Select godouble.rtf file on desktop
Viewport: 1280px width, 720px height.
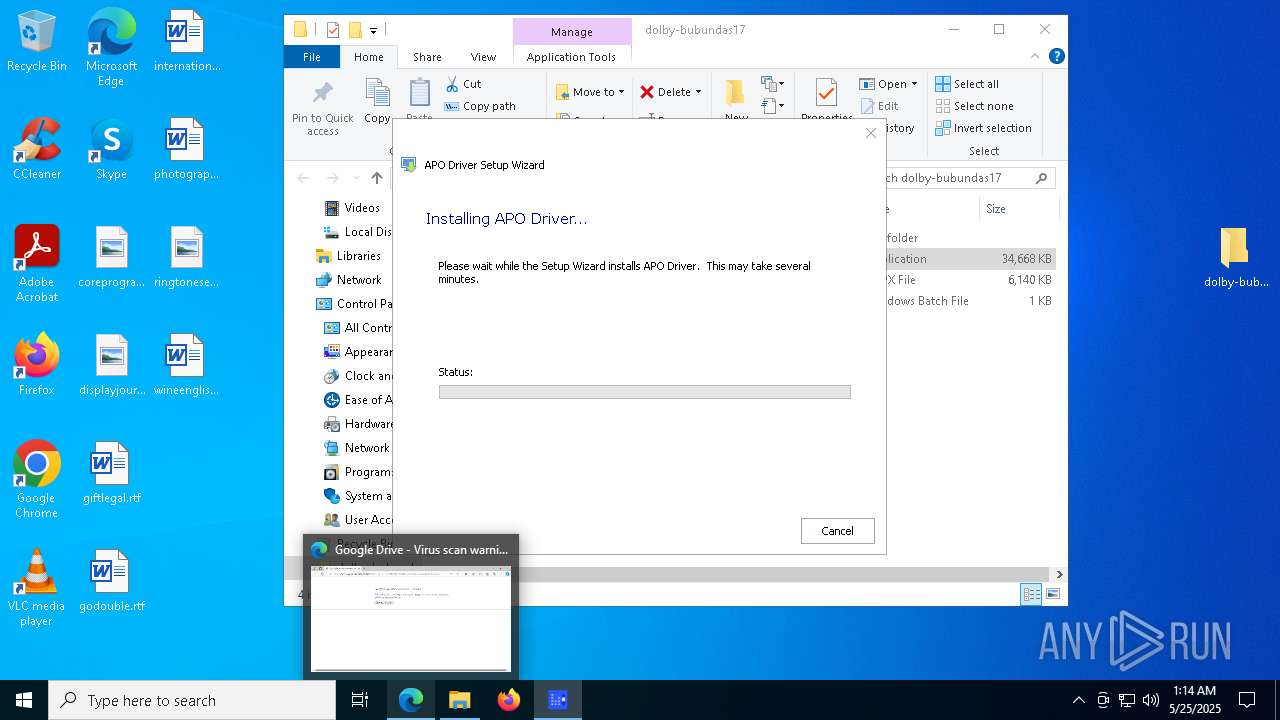[111, 581]
